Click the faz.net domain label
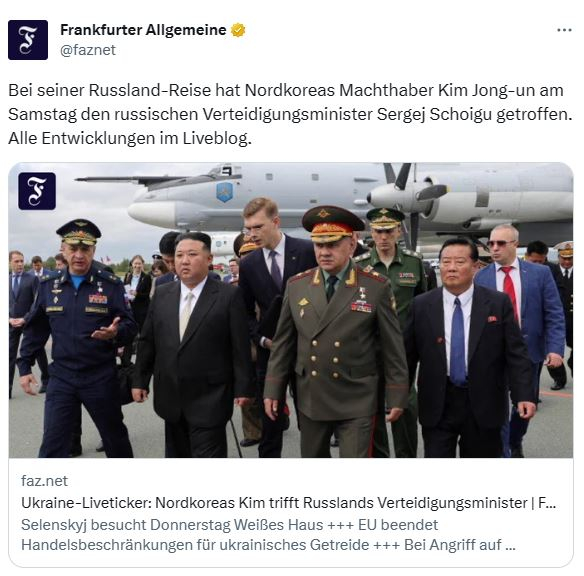The width and height of the screenshot is (584, 576). point(44,481)
